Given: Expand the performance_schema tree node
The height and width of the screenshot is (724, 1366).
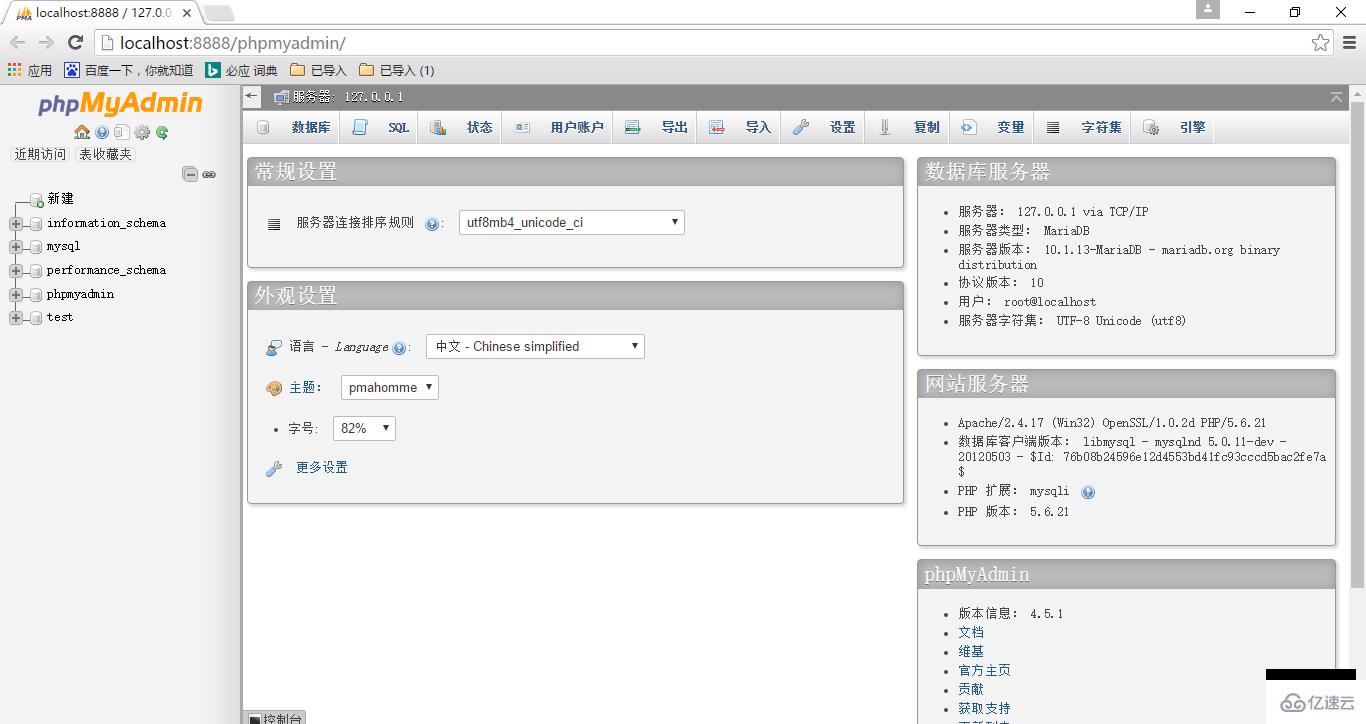Looking at the screenshot, I should tap(15, 271).
